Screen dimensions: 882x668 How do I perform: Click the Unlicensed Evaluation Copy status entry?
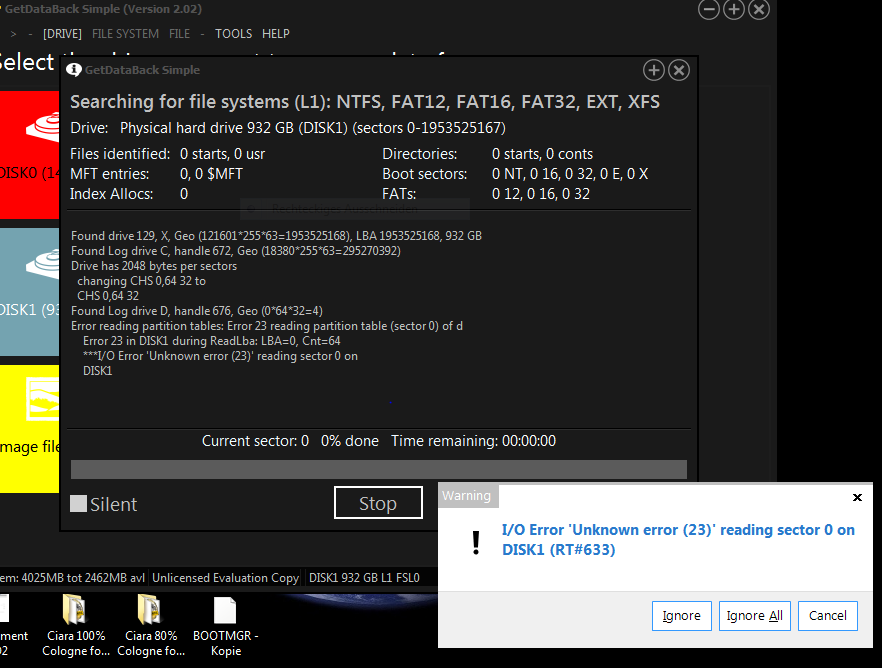(x=226, y=577)
